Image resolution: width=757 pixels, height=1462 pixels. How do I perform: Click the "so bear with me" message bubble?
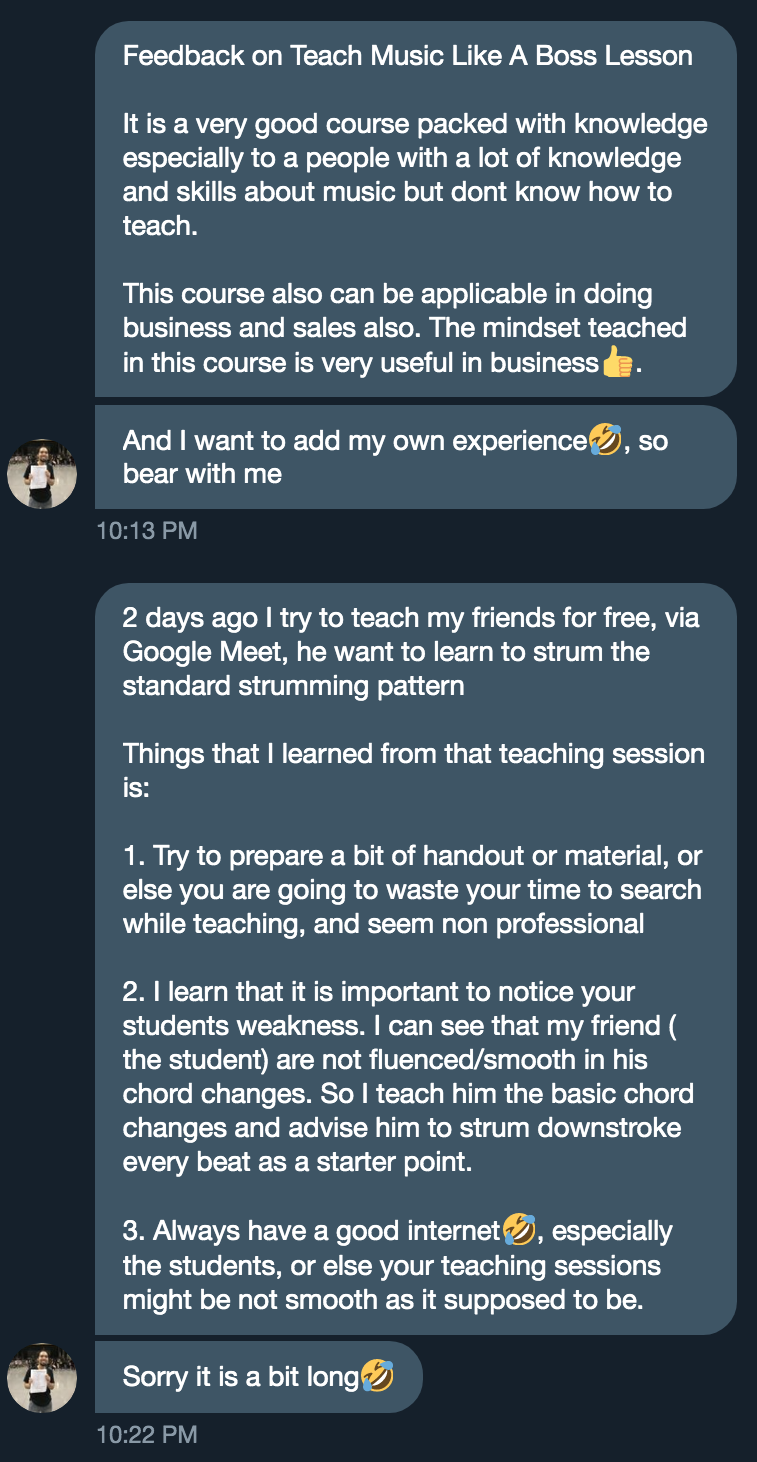pyautogui.click(x=415, y=456)
